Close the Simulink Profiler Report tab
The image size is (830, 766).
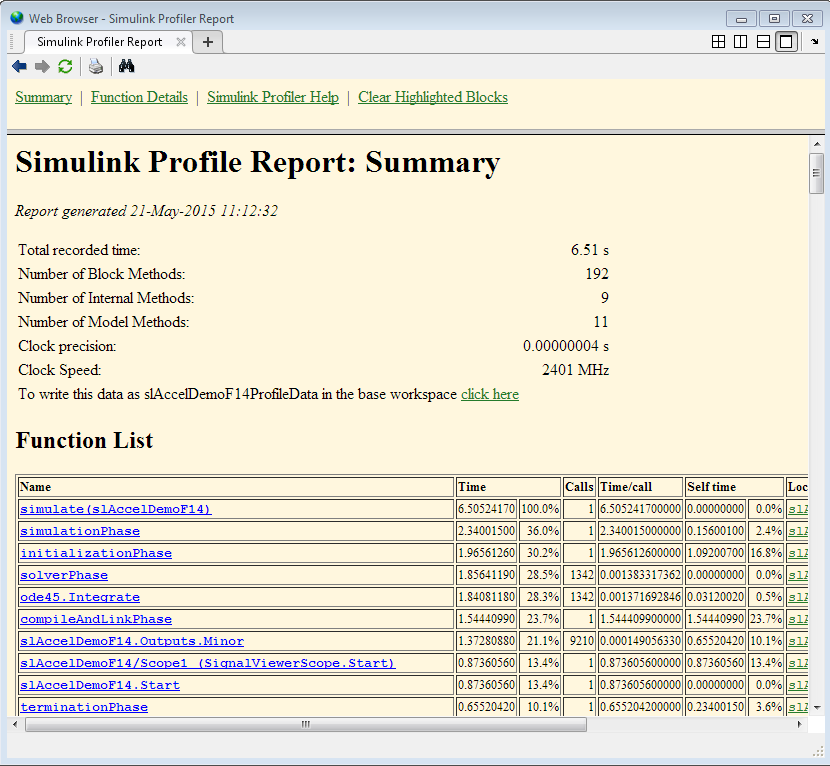point(181,42)
